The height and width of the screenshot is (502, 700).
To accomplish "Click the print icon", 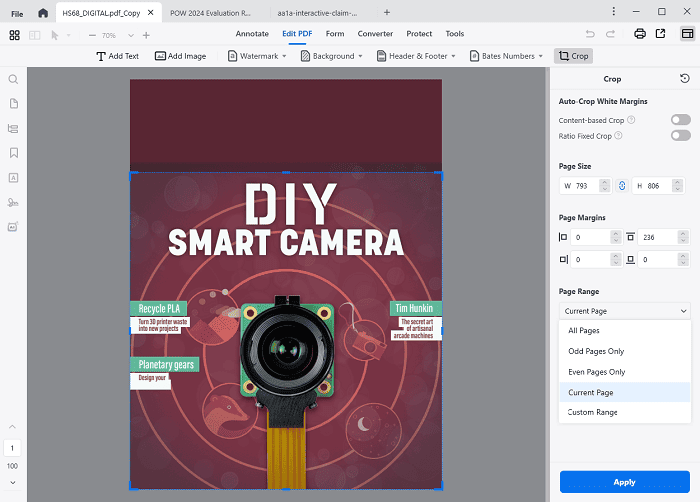I will coord(639,34).
